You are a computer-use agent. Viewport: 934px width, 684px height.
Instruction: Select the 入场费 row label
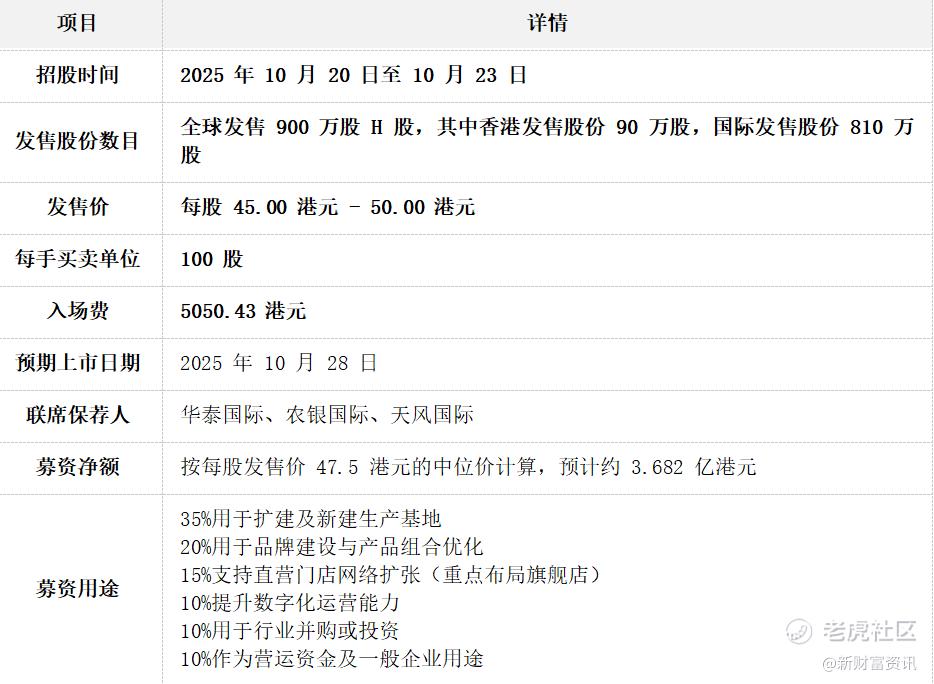click(77, 311)
